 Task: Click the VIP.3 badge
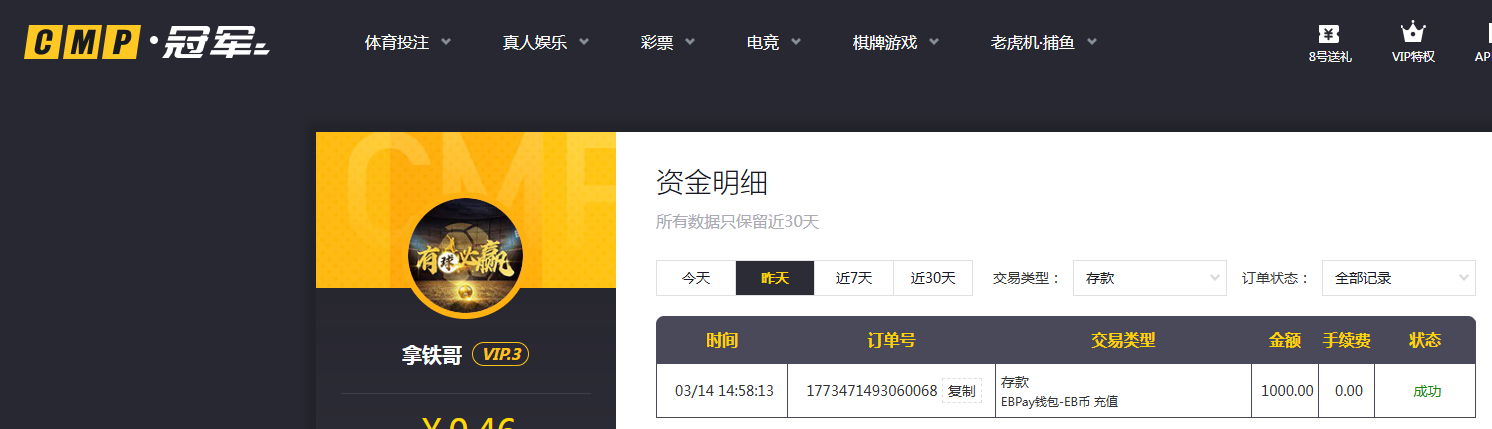[x=500, y=354]
